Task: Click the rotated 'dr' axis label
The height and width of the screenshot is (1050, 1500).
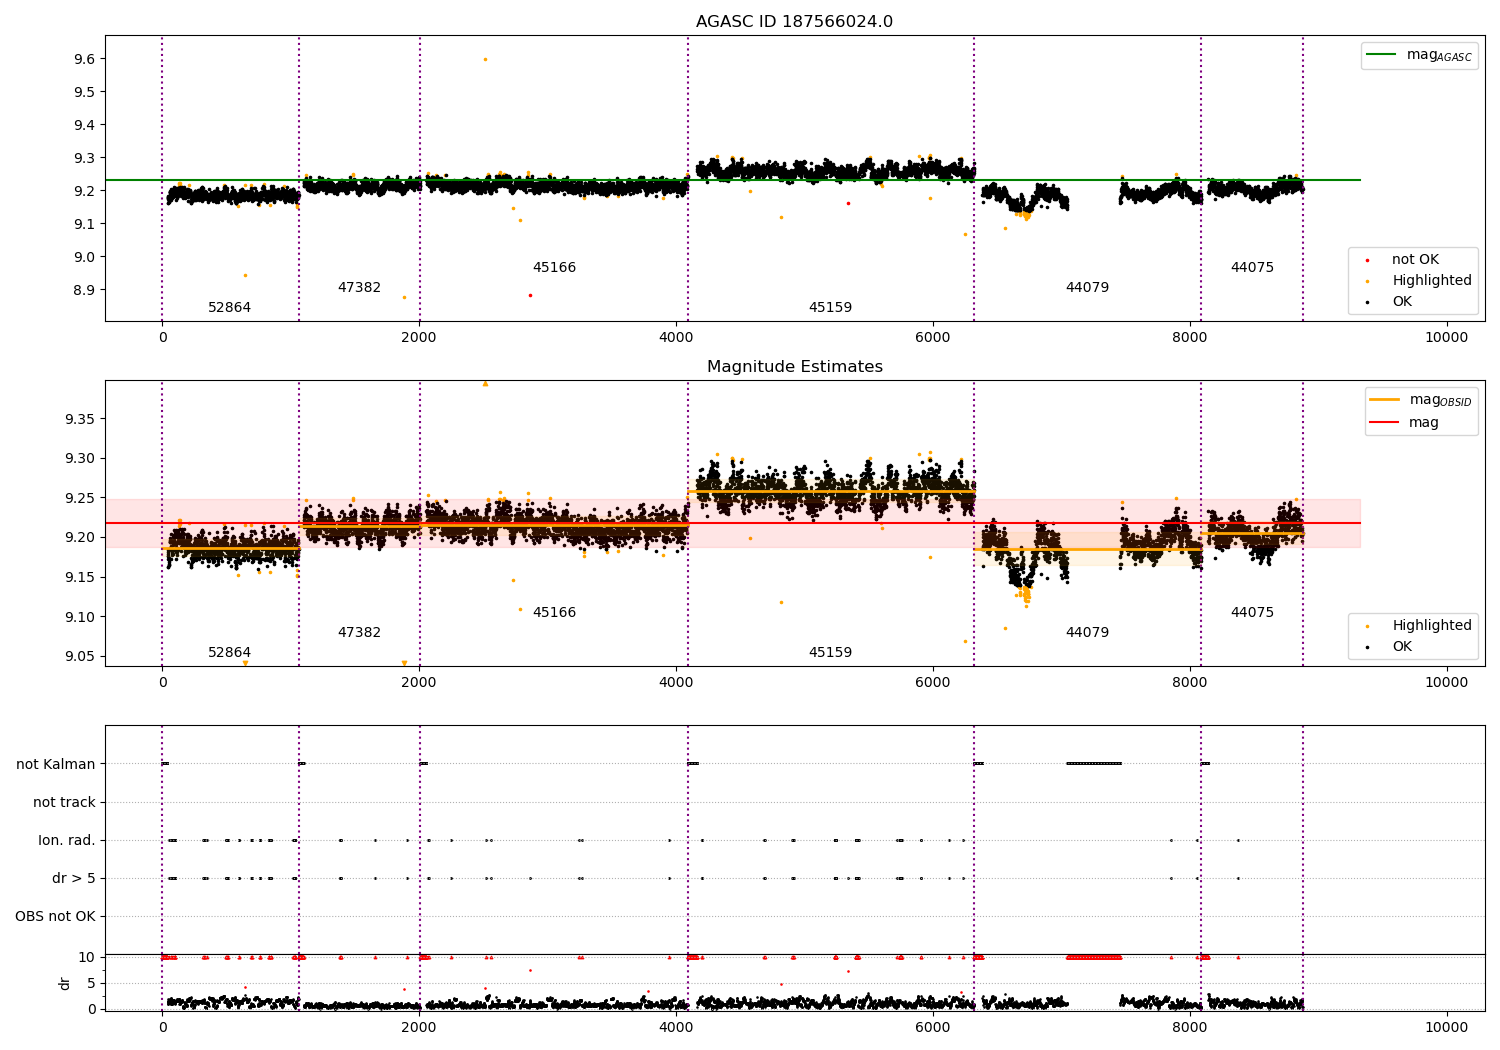Action: coord(65,983)
